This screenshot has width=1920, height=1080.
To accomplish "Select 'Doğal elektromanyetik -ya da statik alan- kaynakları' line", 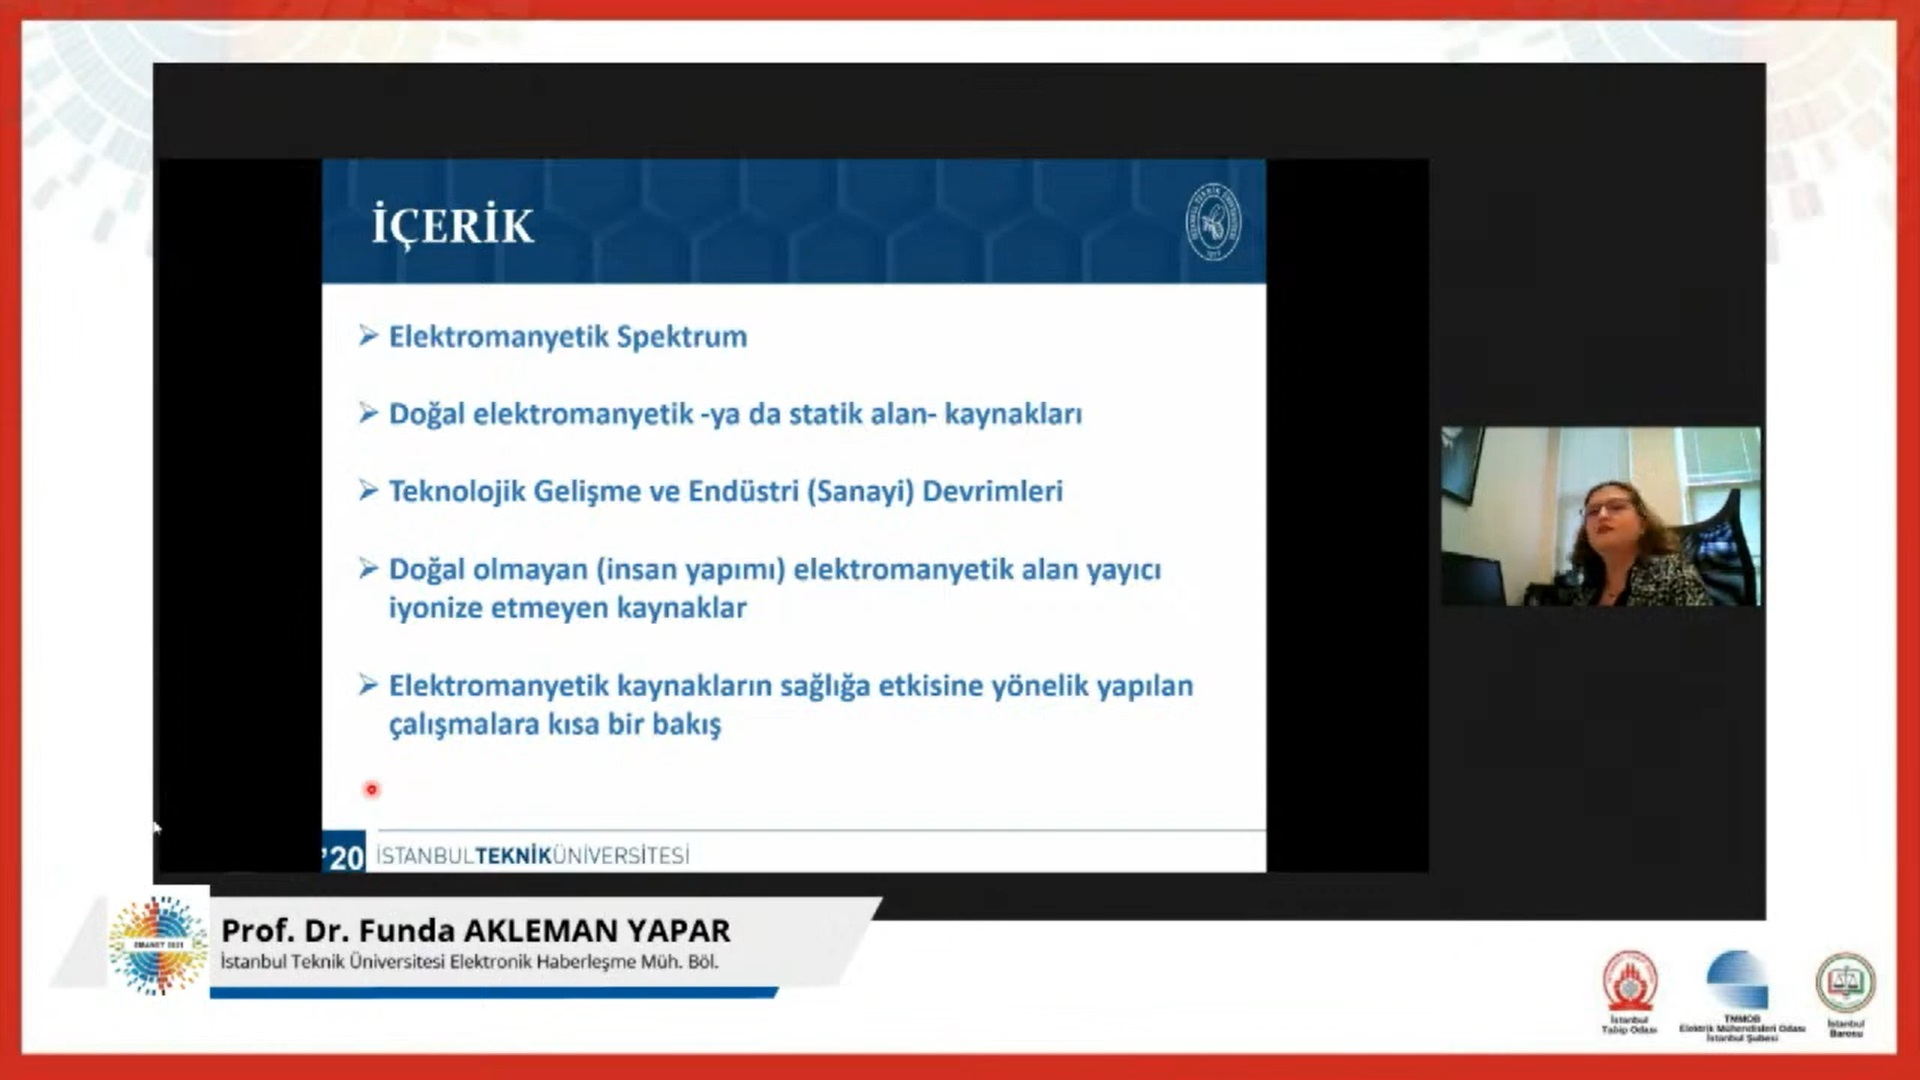I will coord(735,414).
